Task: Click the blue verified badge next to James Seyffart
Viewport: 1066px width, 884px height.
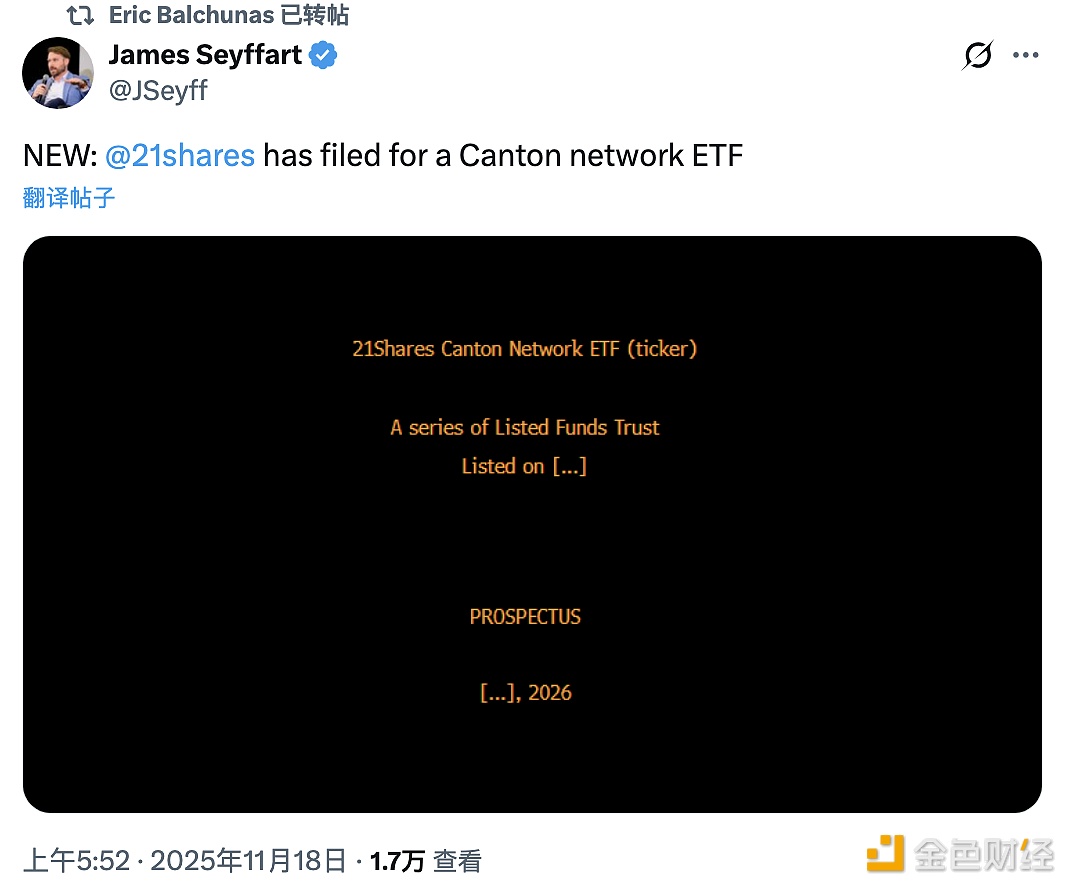Action: (320, 56)
